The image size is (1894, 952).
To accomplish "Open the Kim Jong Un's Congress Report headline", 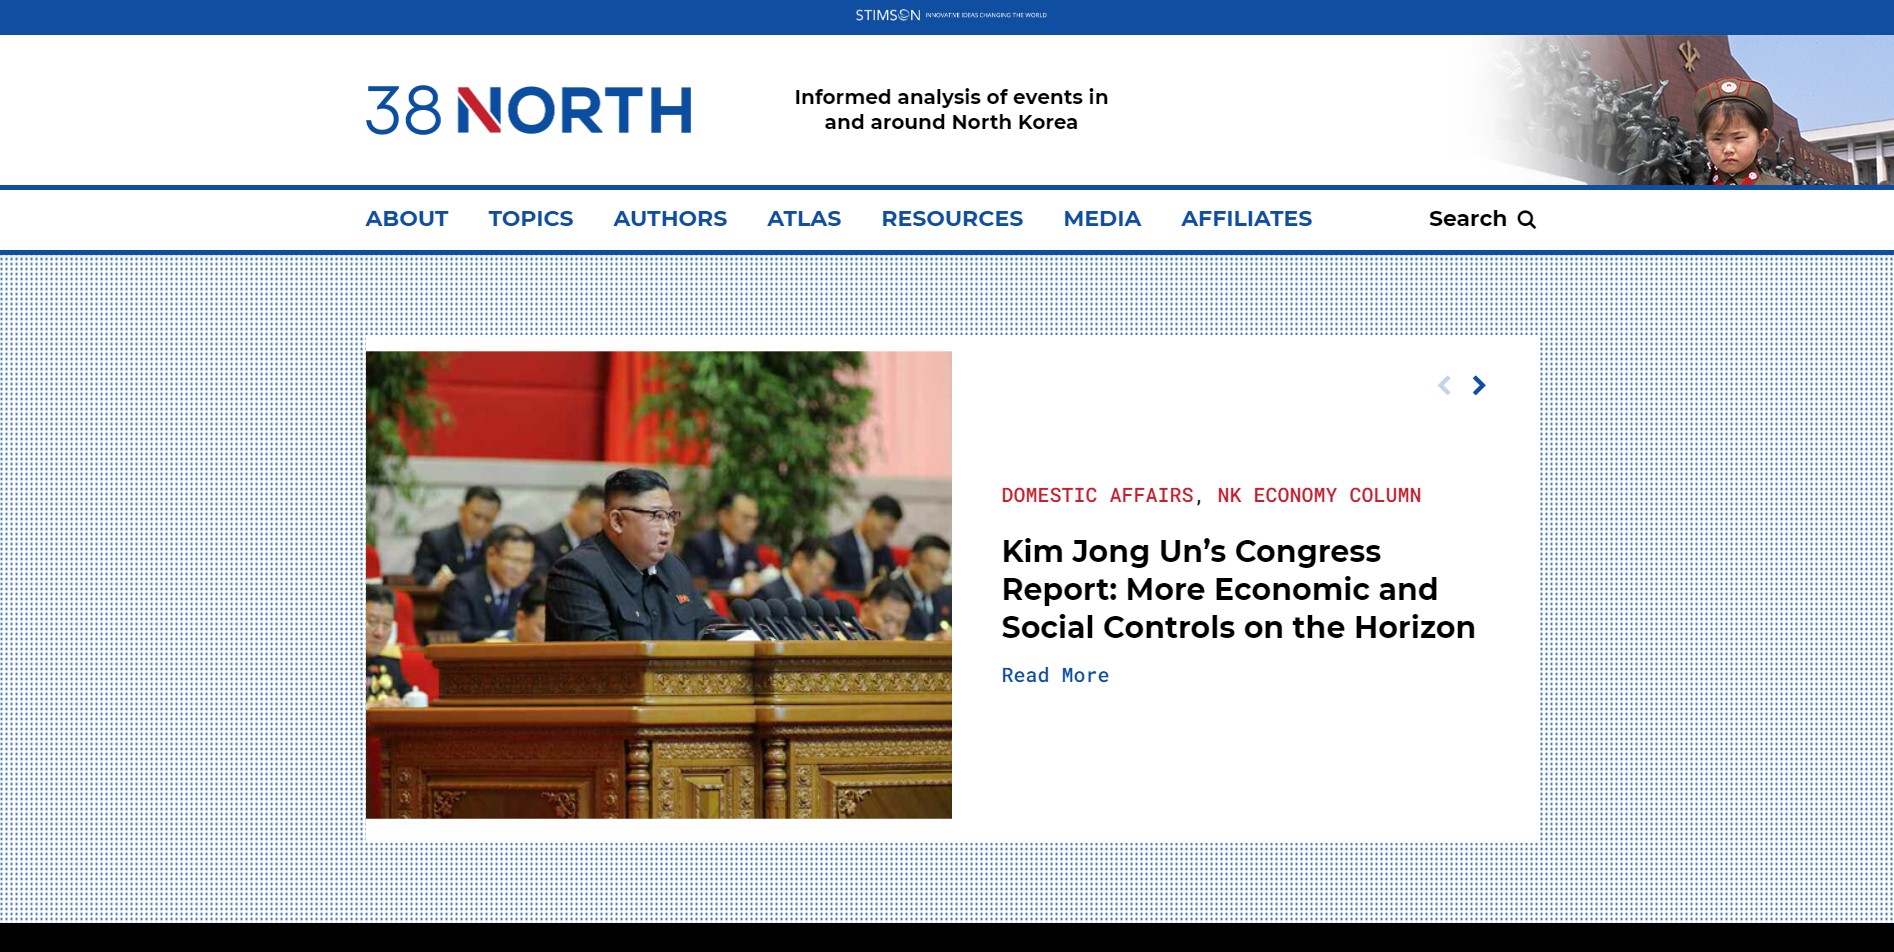I will click(1237, 589).
